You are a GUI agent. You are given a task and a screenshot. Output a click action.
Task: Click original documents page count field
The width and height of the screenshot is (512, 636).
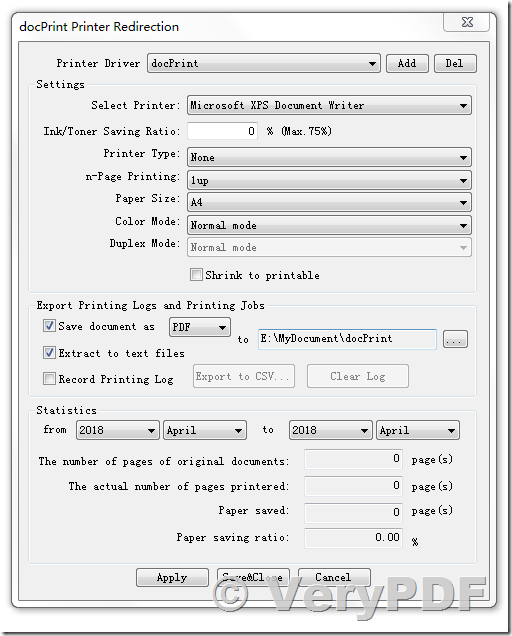(353, 459)
